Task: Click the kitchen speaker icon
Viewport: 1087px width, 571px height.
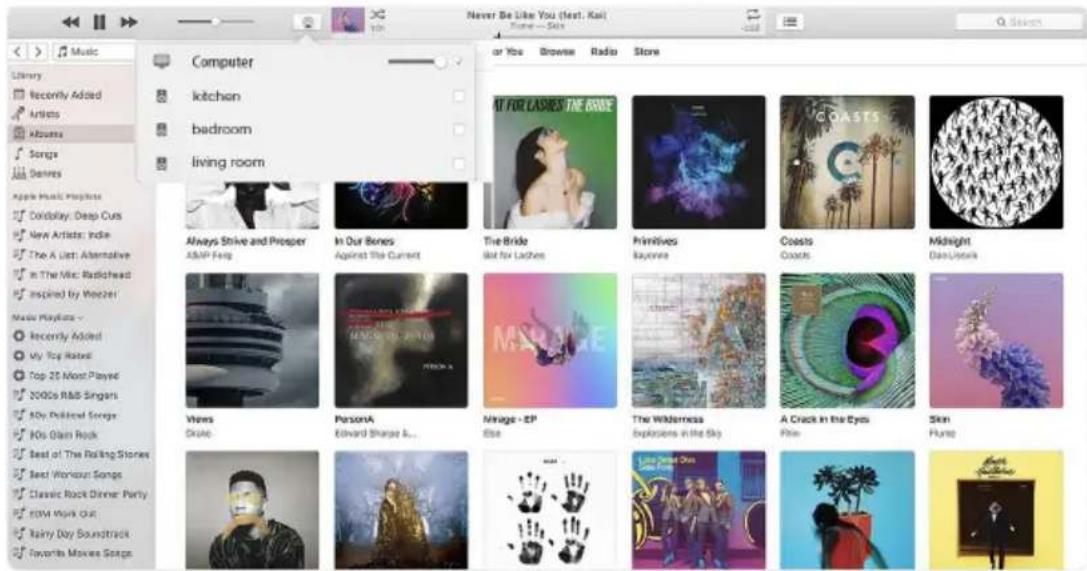Action: (162, 96)
